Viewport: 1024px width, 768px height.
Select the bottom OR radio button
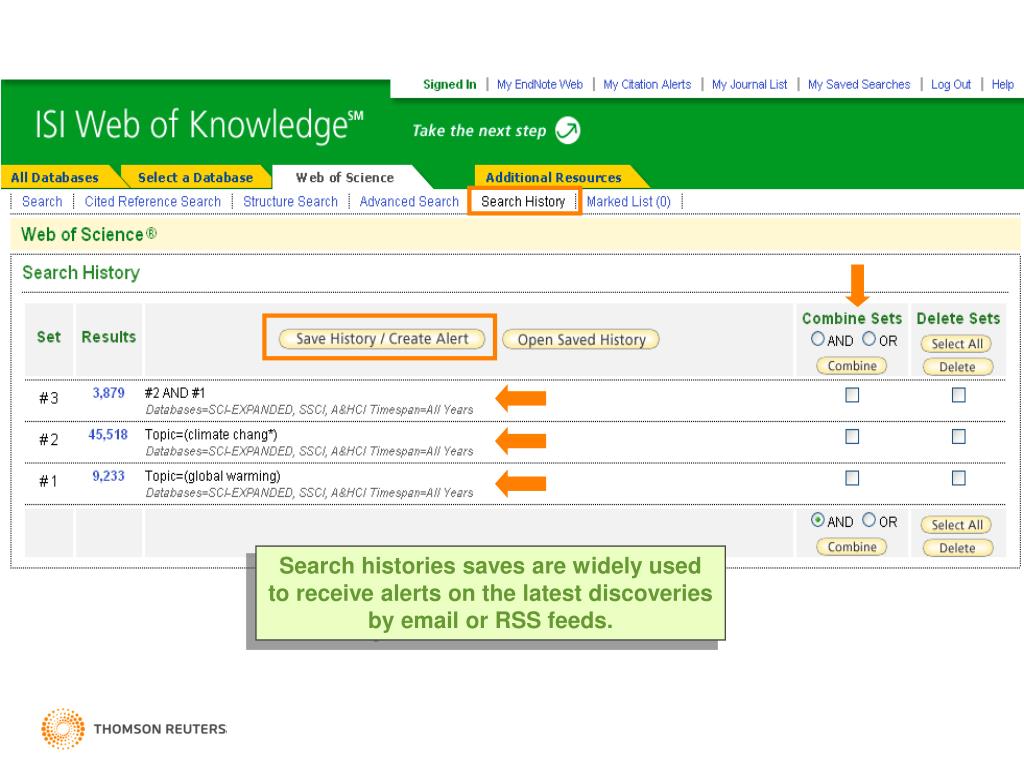coord(869,520)
